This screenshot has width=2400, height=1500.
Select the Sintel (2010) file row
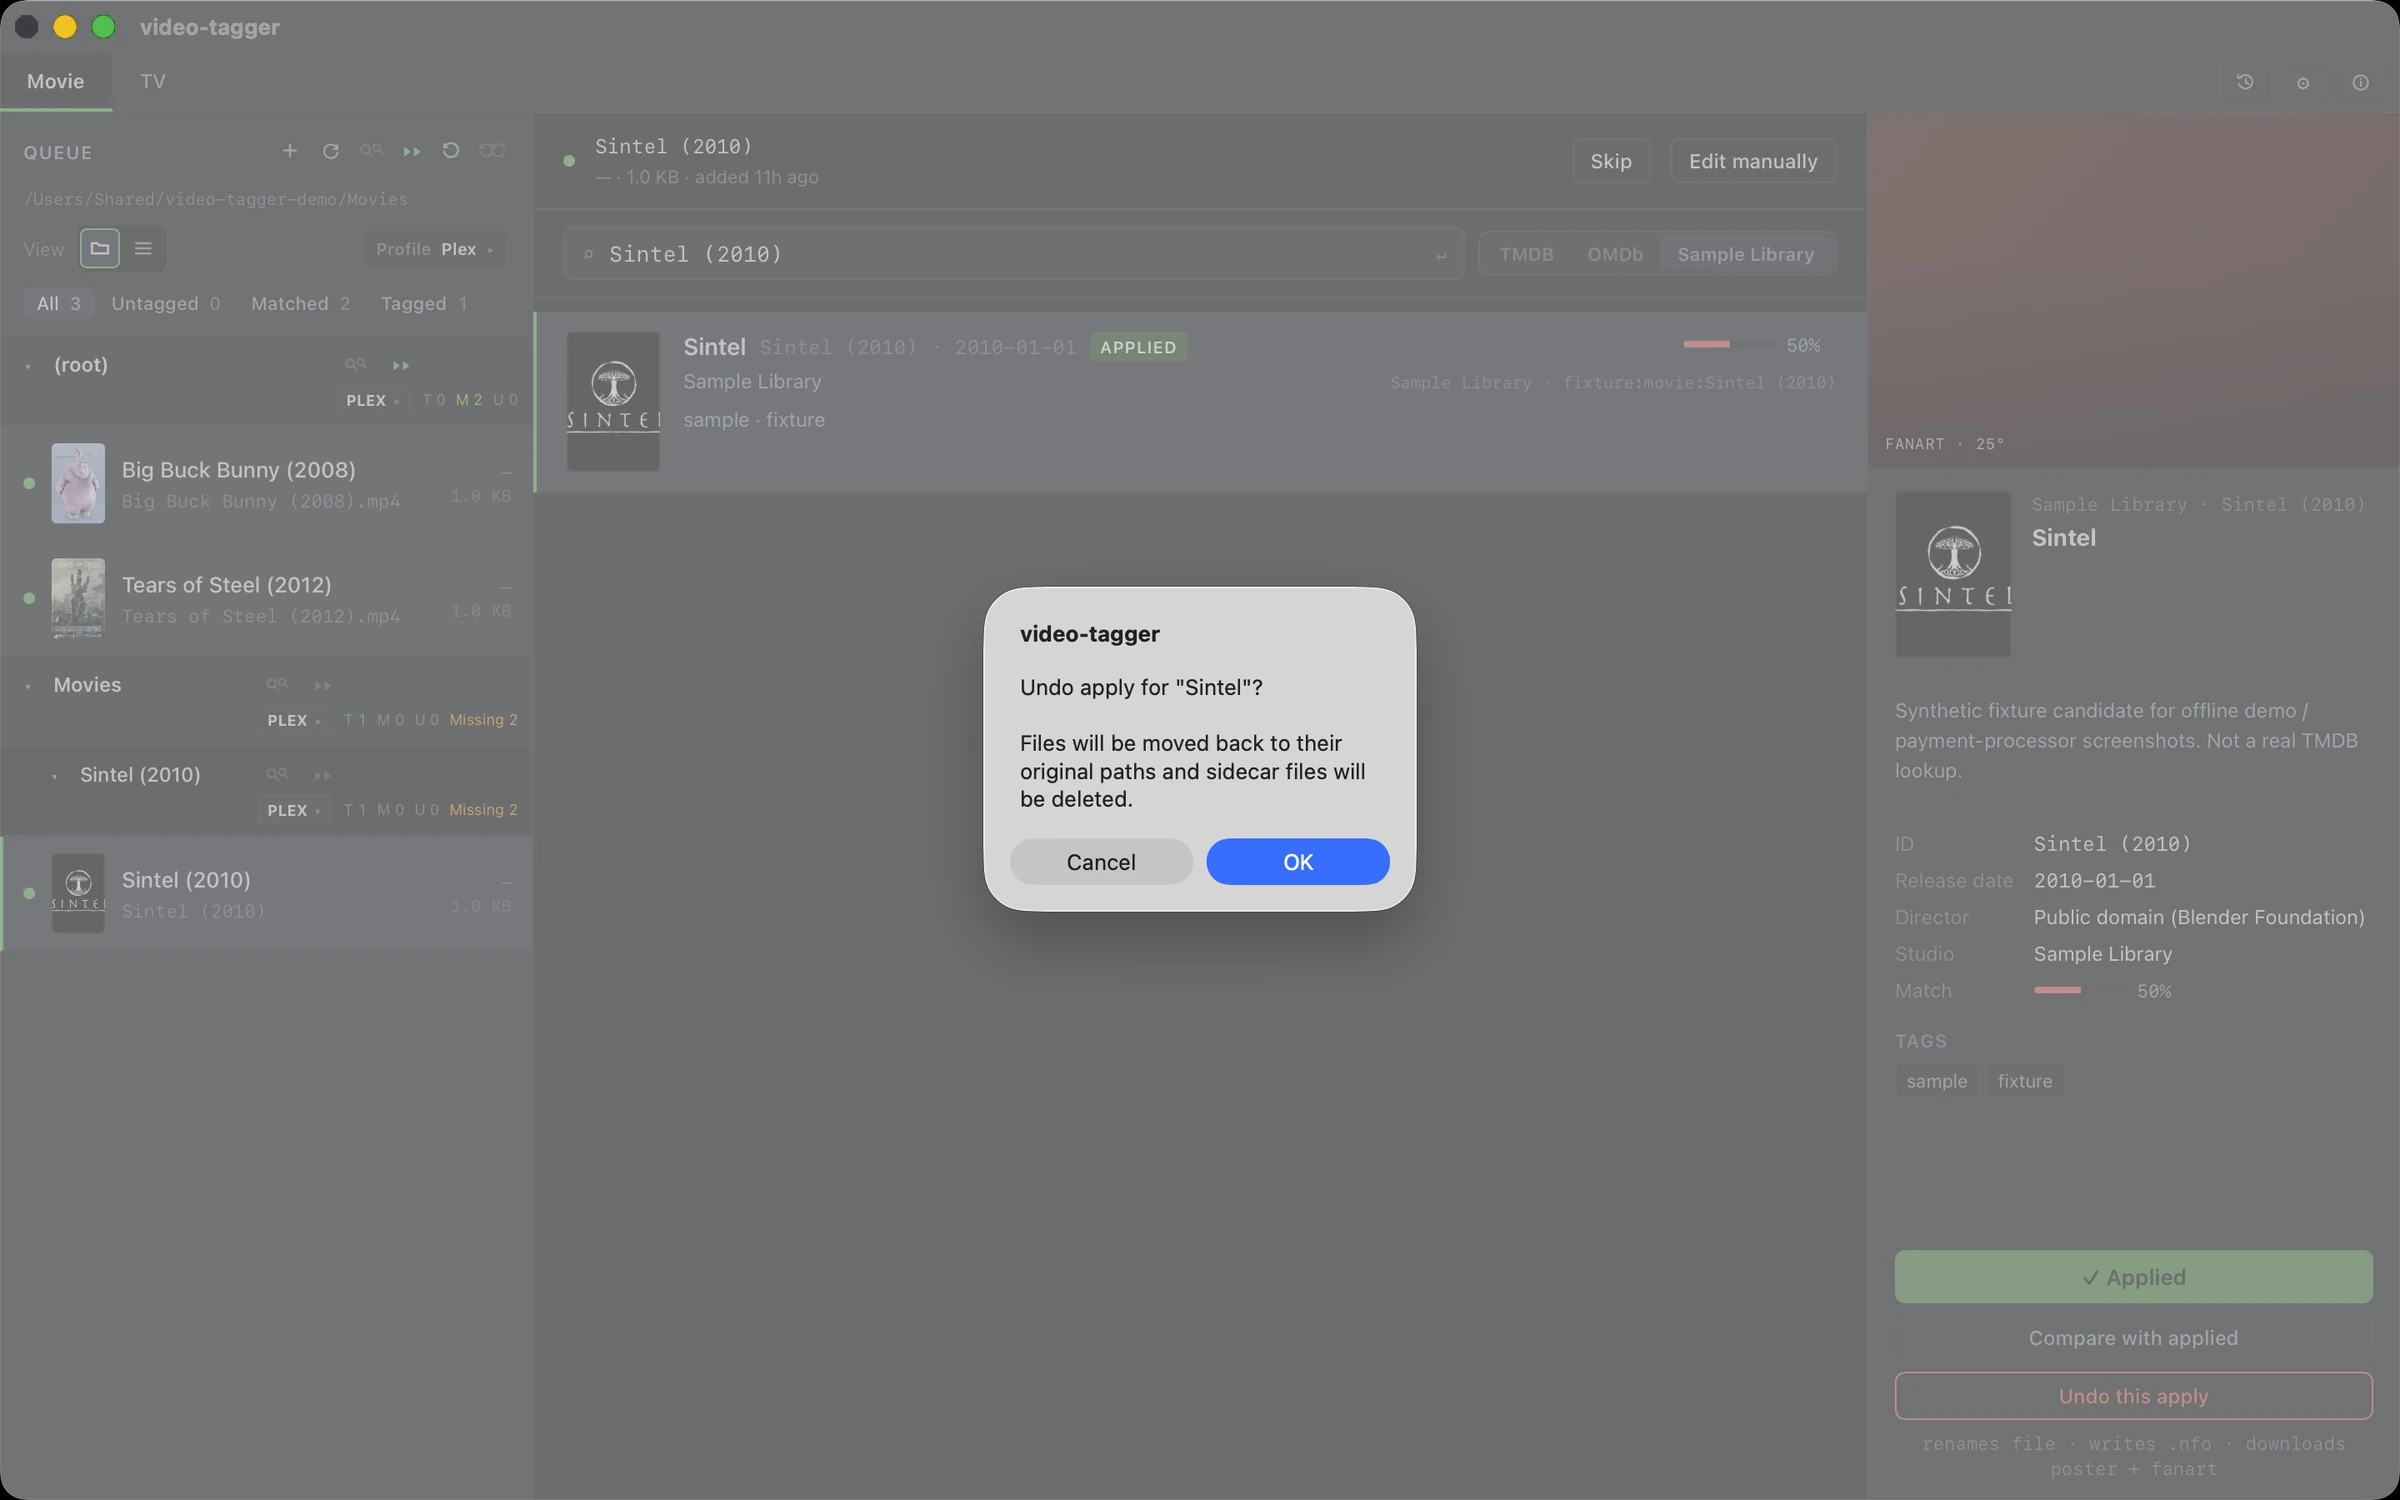click(267, 893)
